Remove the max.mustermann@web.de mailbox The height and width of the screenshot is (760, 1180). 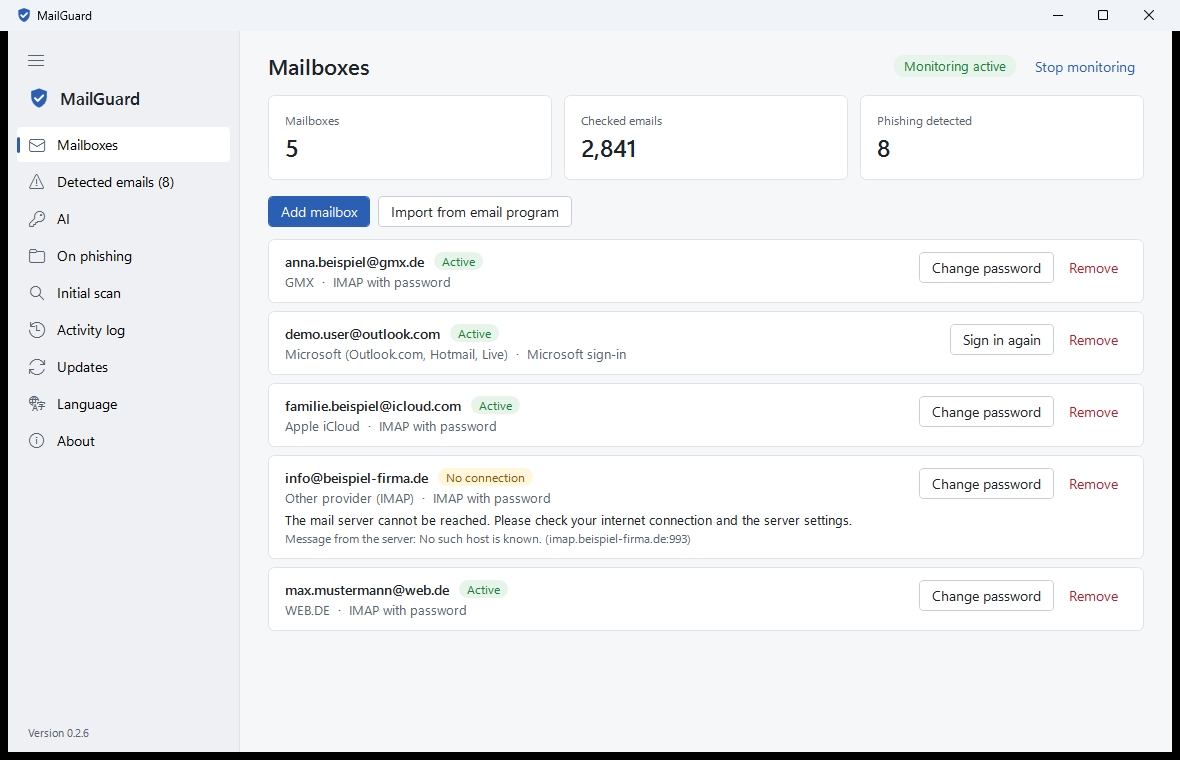point(1093,596)
